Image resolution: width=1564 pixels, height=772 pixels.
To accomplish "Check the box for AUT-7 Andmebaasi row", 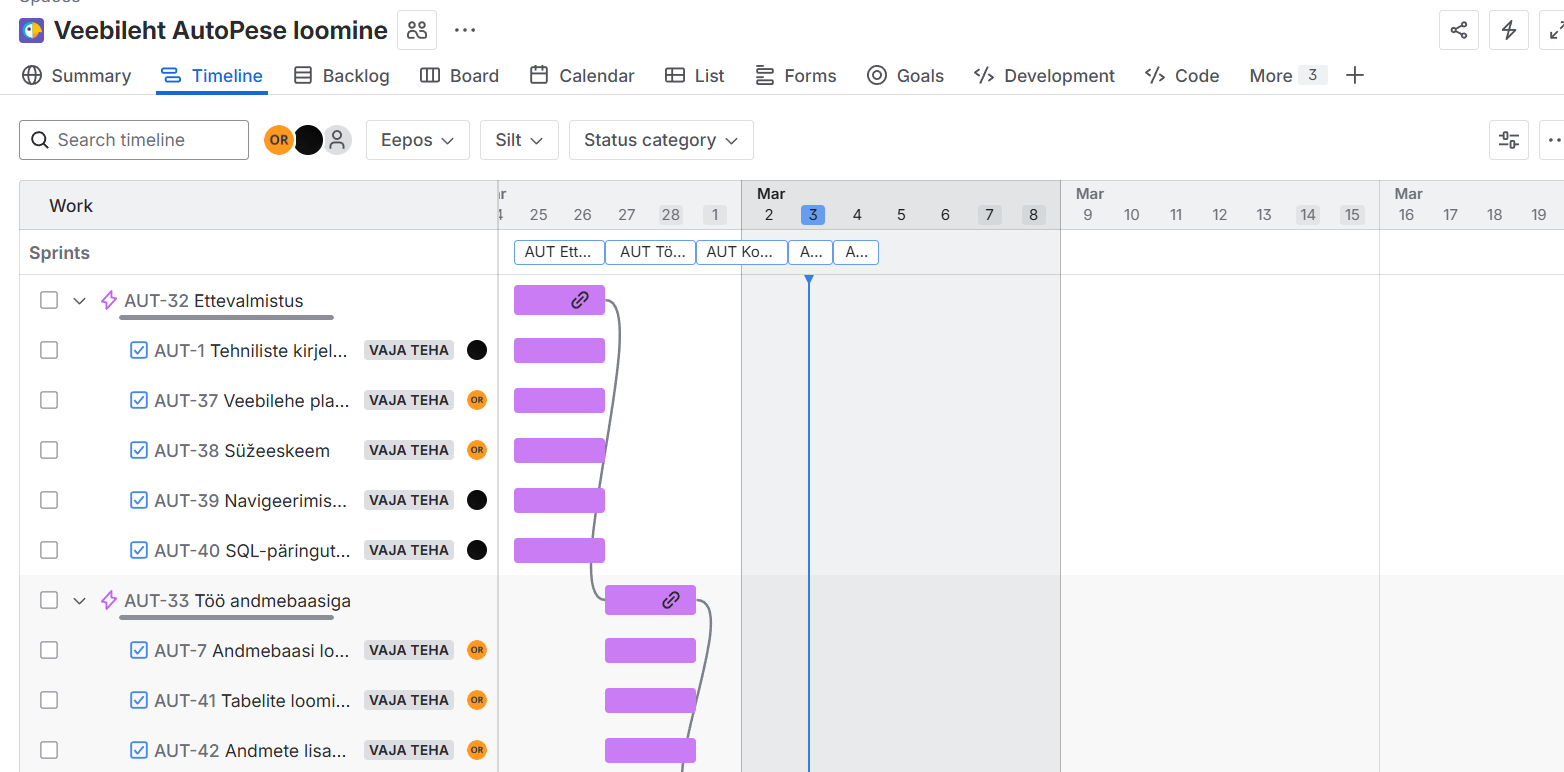I will (x=49, y=650).
